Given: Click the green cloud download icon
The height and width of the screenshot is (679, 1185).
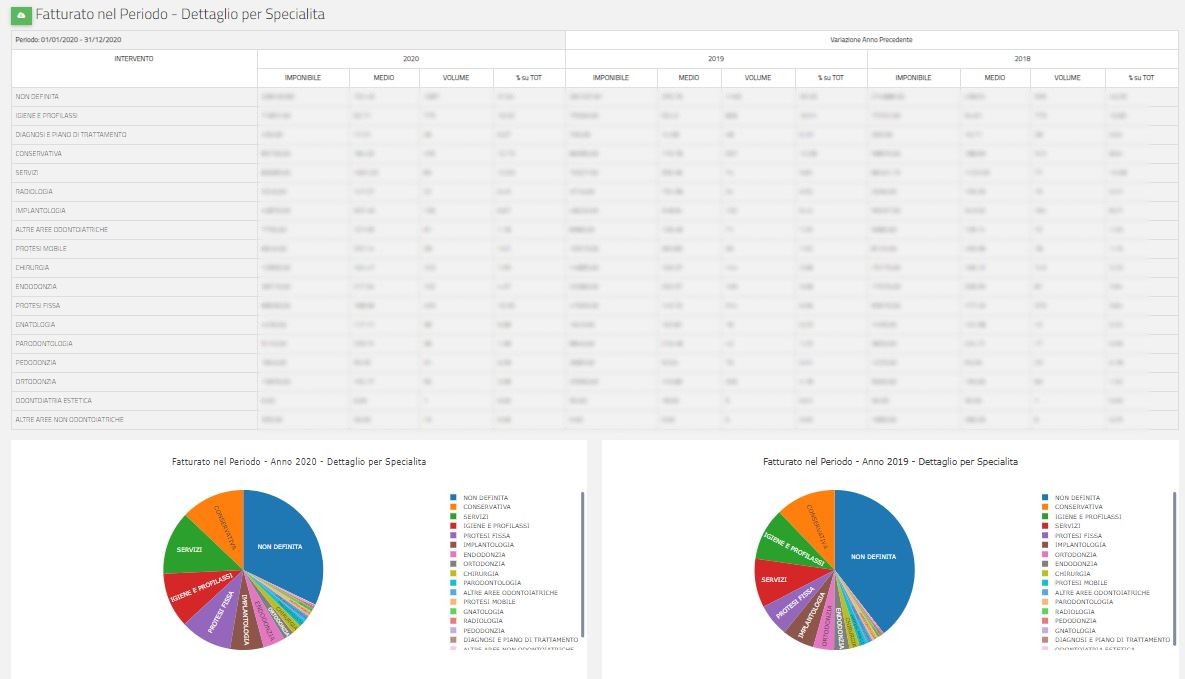Looking at the screenshot, I should point(21,15).
